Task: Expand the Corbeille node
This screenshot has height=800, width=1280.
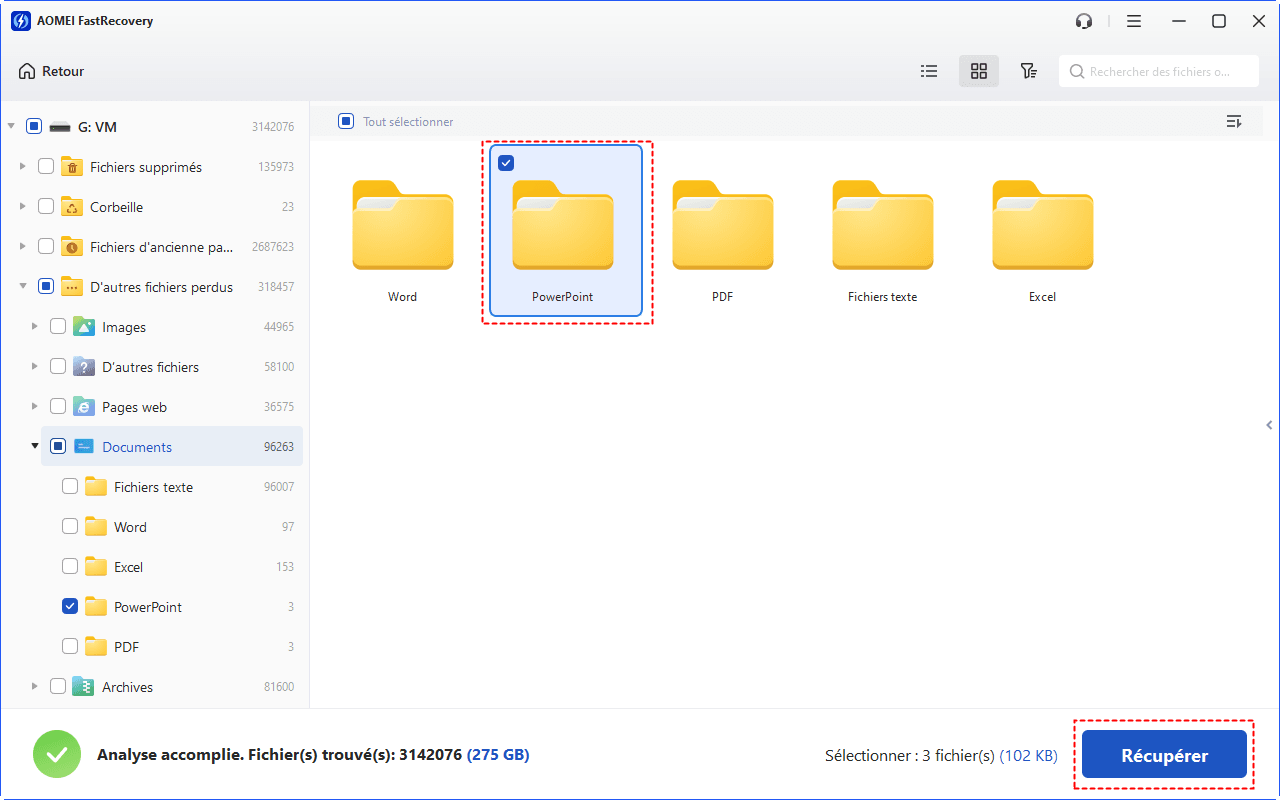Action: pos(23,207)
